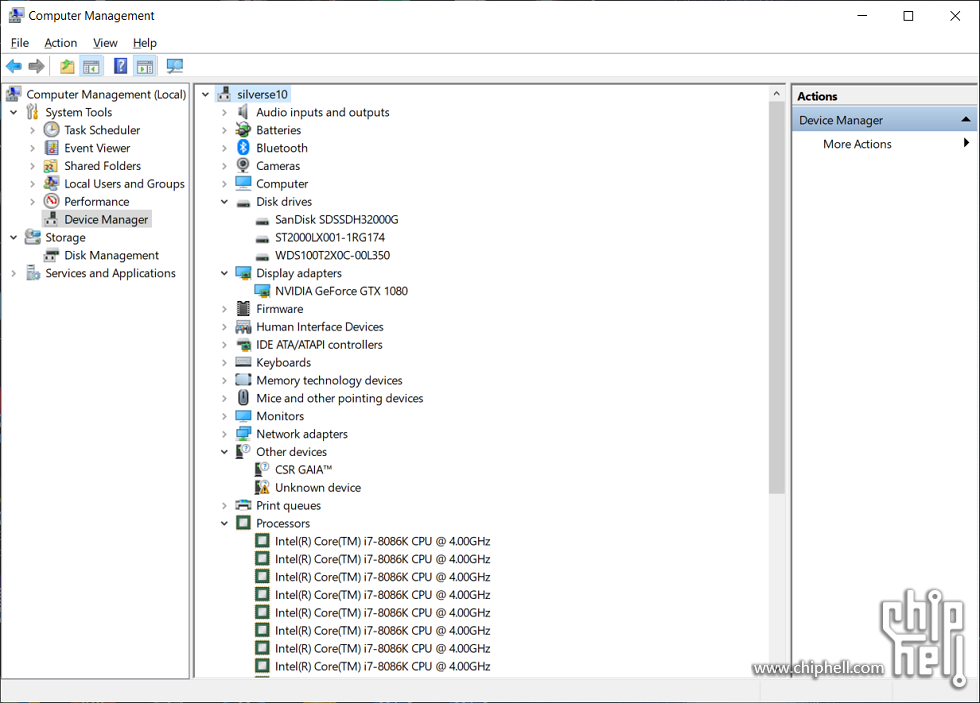
Task: Collapse the Display adapters category
Action: pyautogui.click(x=224, y=273)
